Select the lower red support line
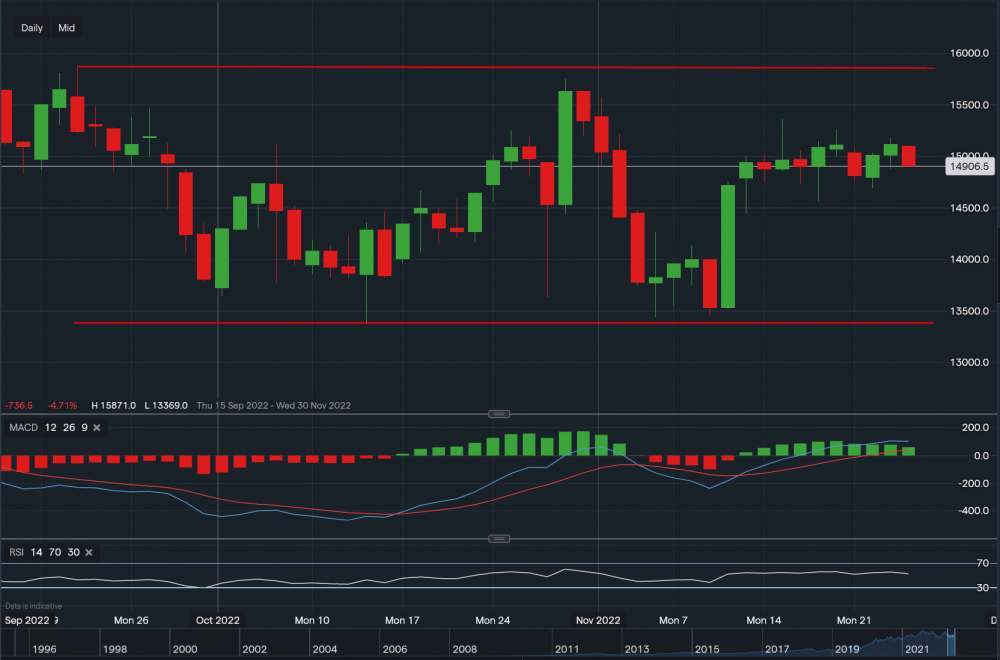The width and height of the screenshot is (1000, 660). [500, 322]
